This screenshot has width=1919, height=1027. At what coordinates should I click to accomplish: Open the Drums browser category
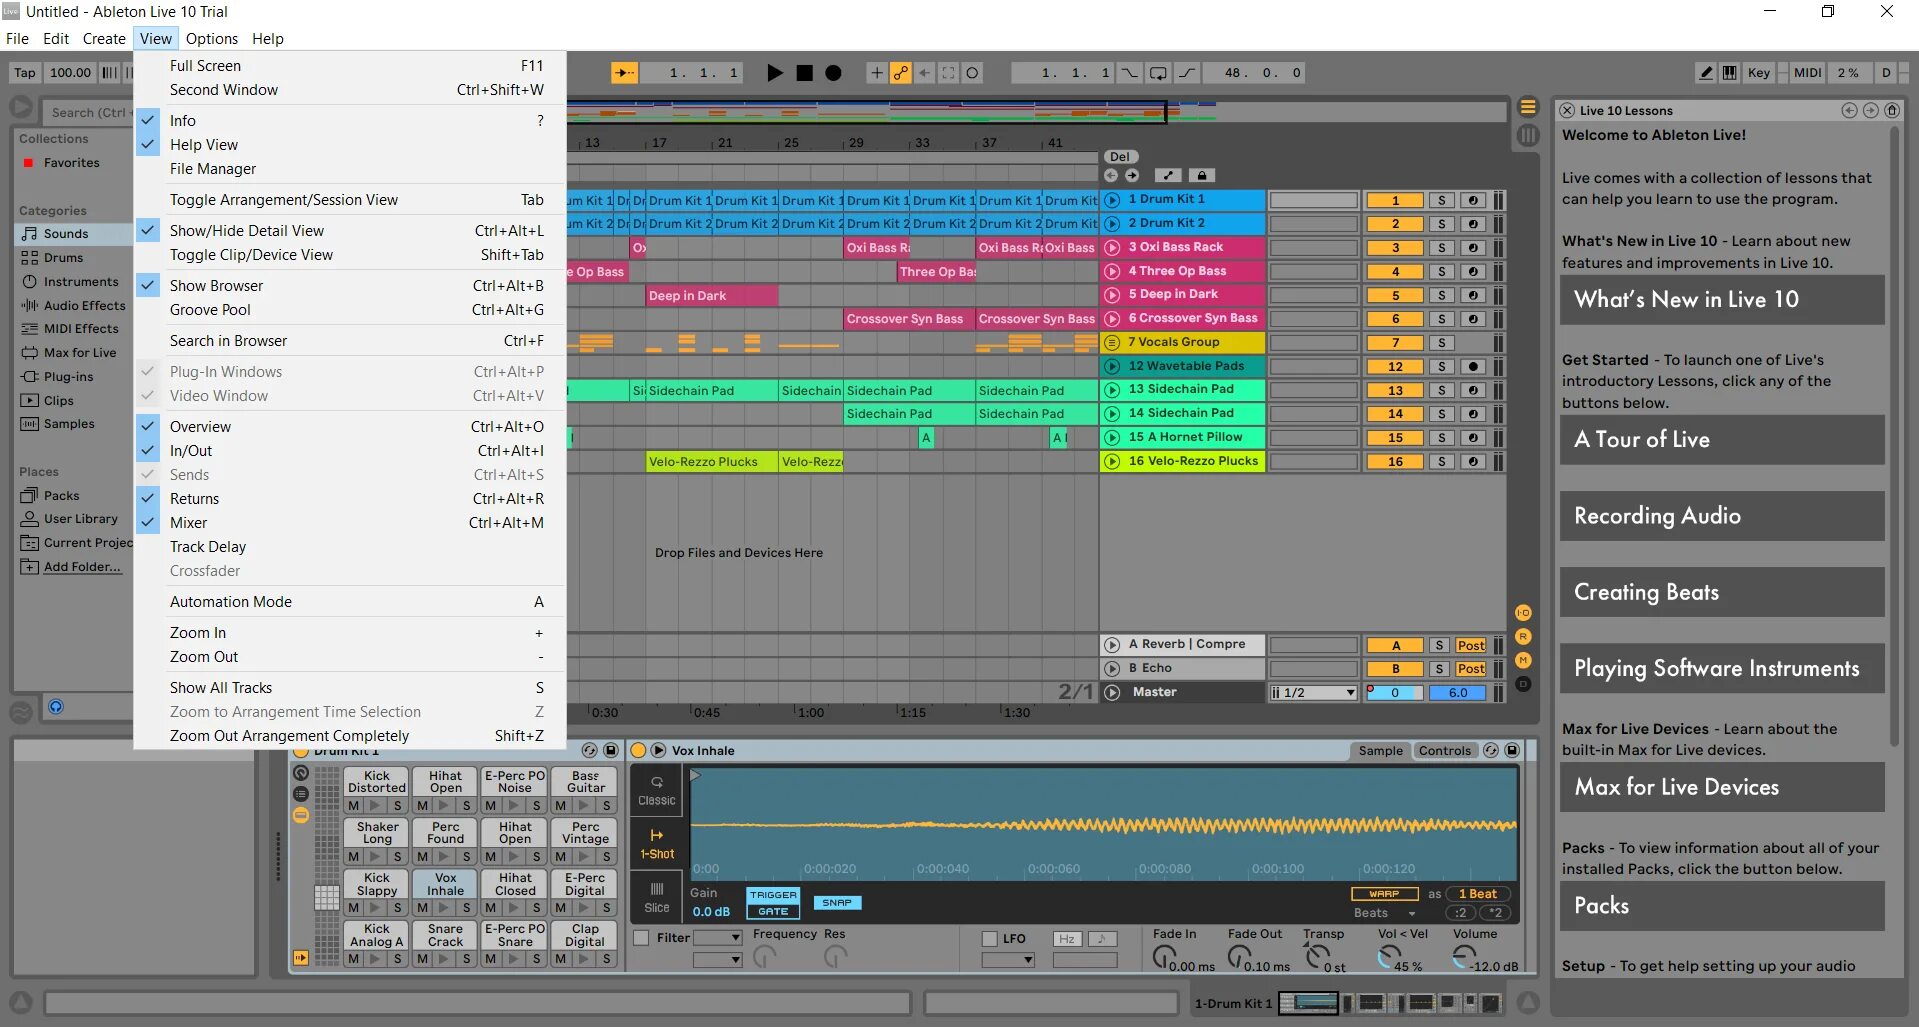point(63,258)
